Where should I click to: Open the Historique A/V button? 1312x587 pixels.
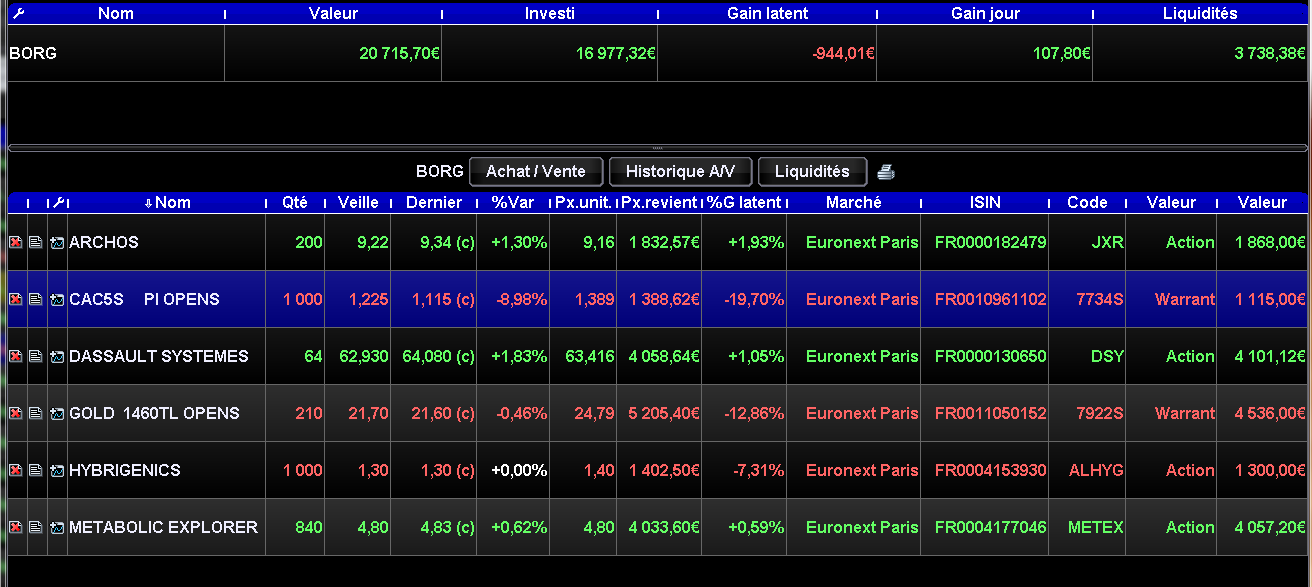(680, 172)
